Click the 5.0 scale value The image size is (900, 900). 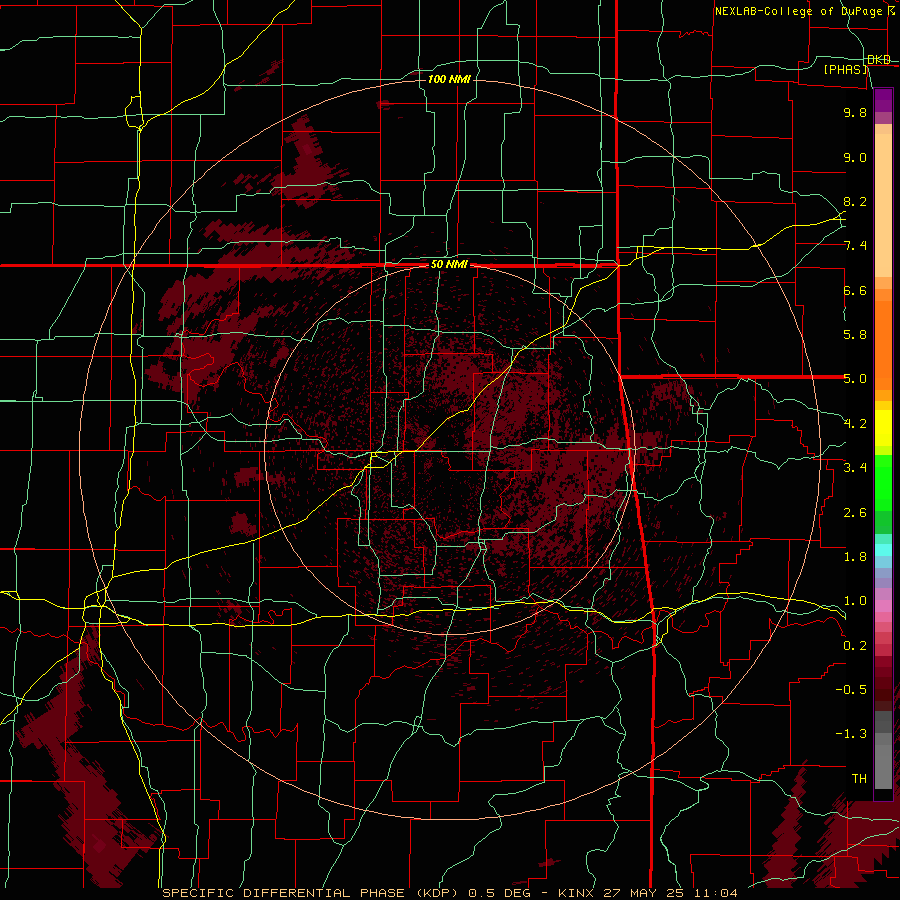(x=855, y=379)
